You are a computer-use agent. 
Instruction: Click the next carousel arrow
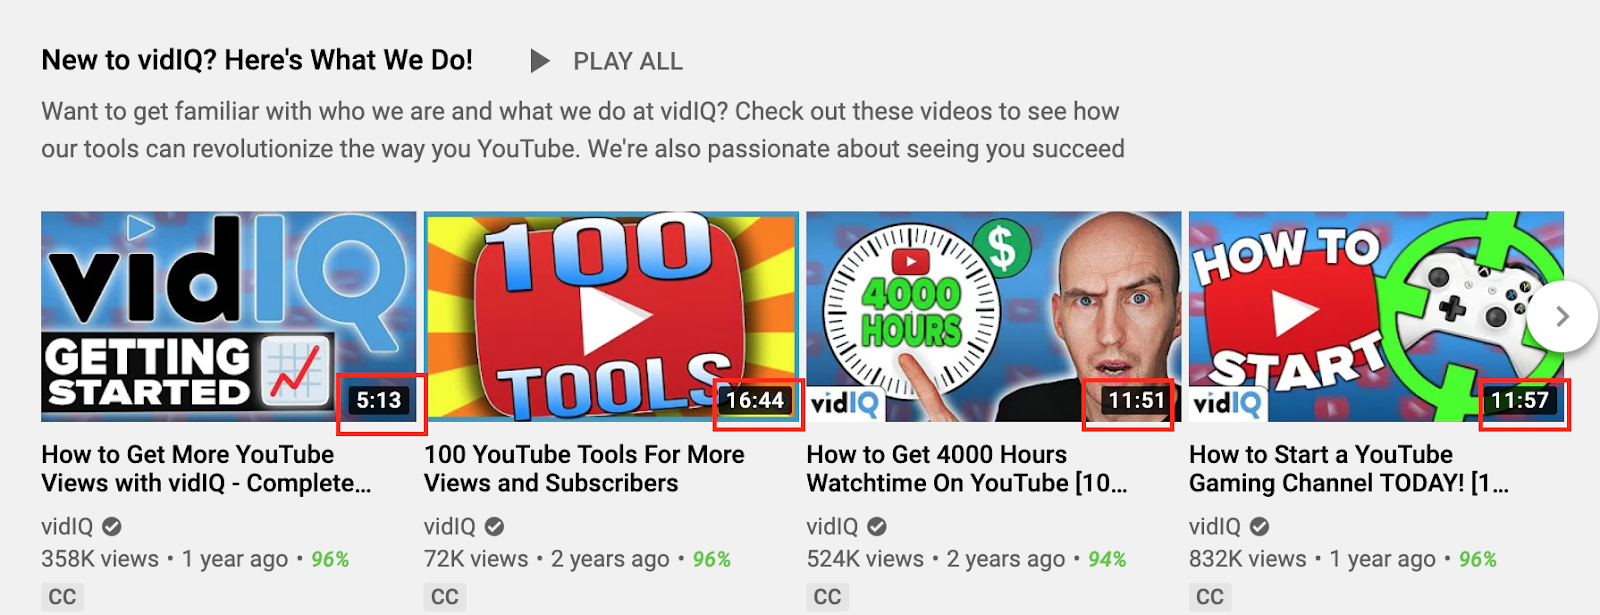click(1562, 317)
